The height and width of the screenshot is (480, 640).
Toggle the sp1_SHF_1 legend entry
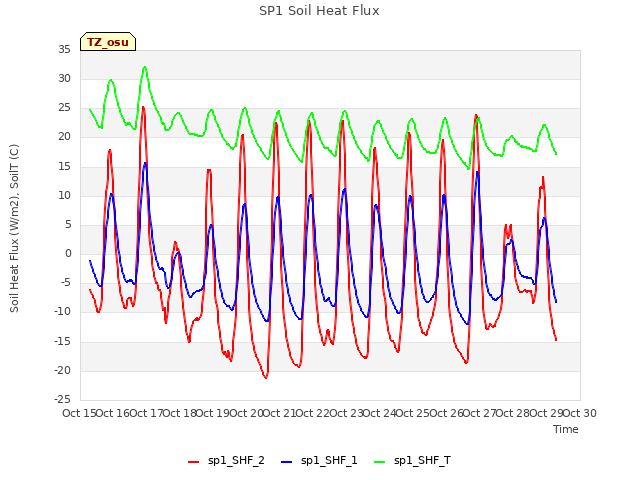(x=319, y=461)
